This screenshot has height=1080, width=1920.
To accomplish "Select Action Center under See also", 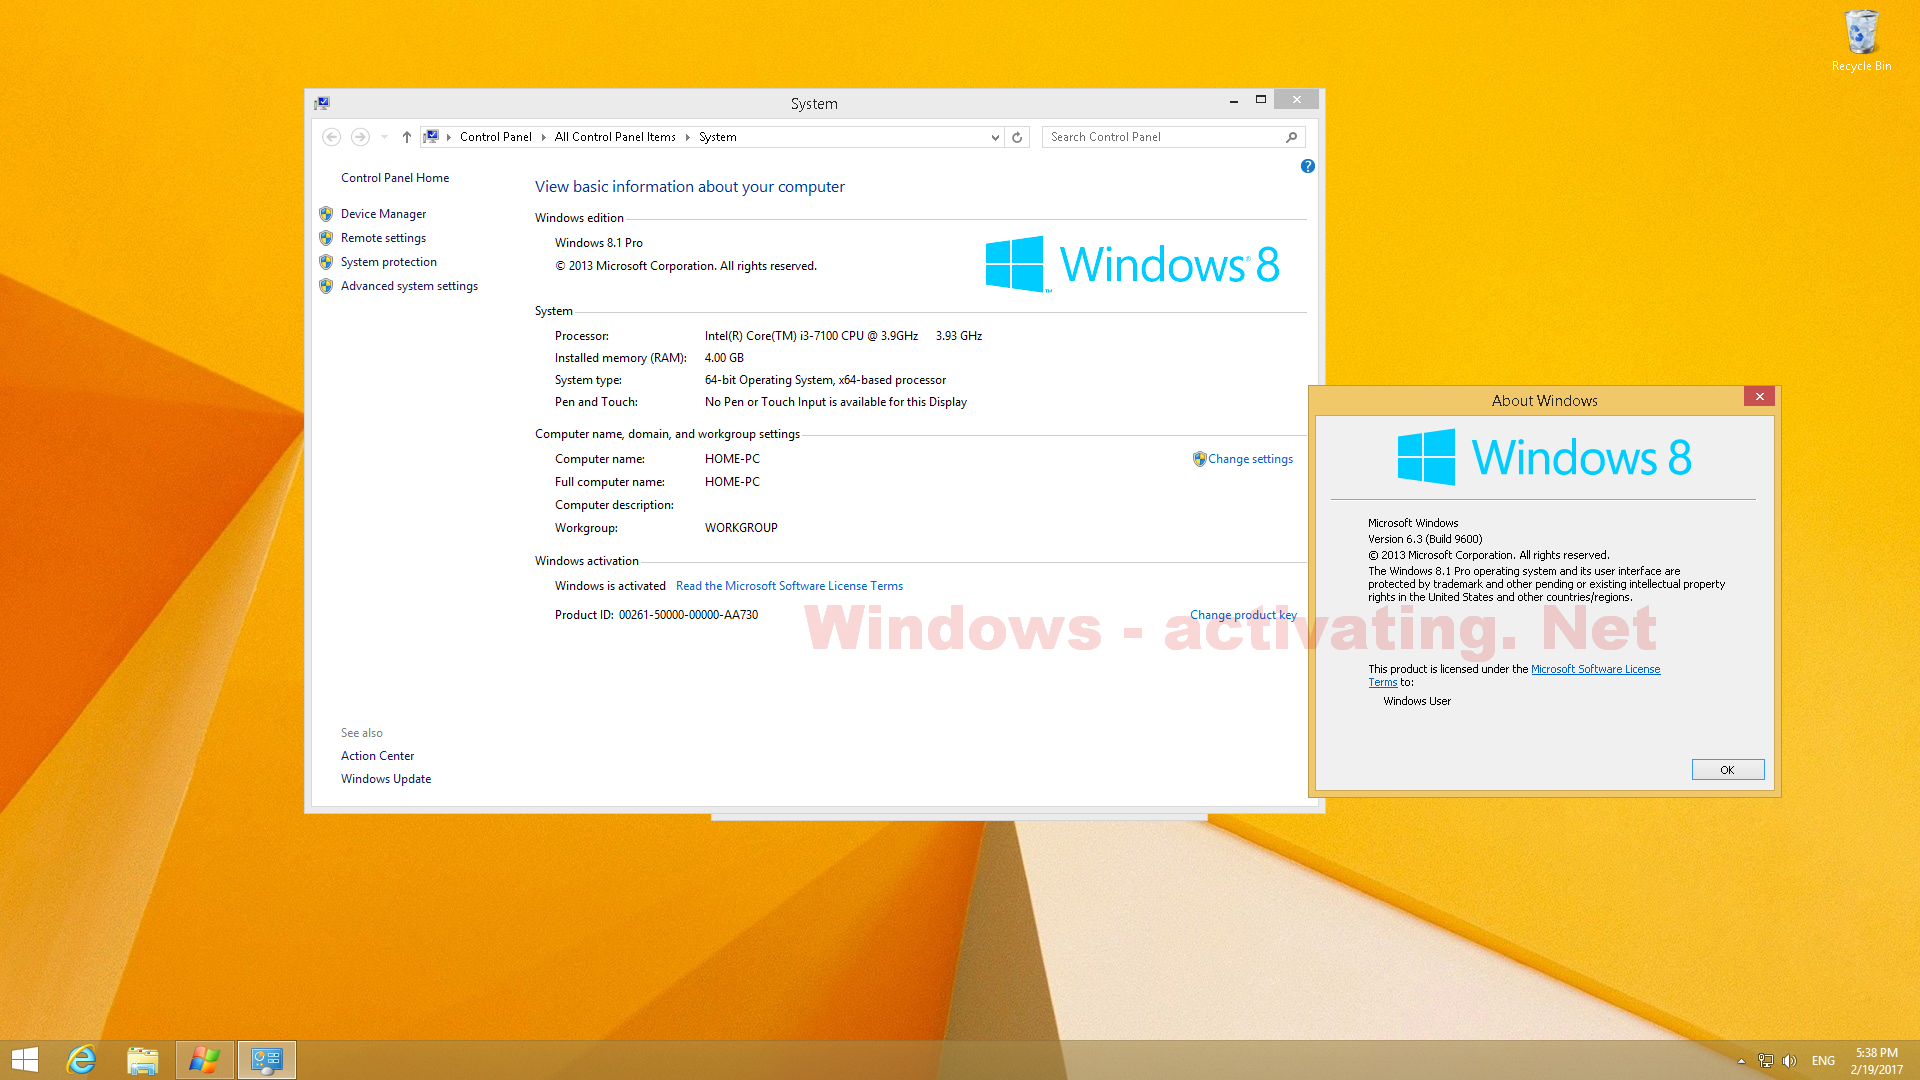I will tap(376, 754).
